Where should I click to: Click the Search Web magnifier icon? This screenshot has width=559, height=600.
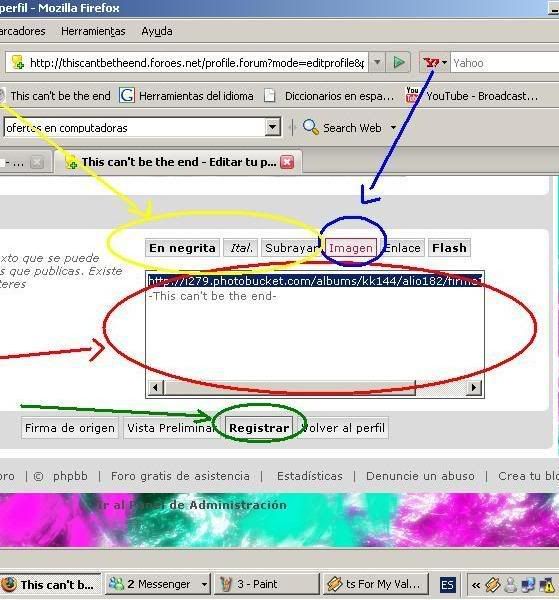tap(310, 127)
